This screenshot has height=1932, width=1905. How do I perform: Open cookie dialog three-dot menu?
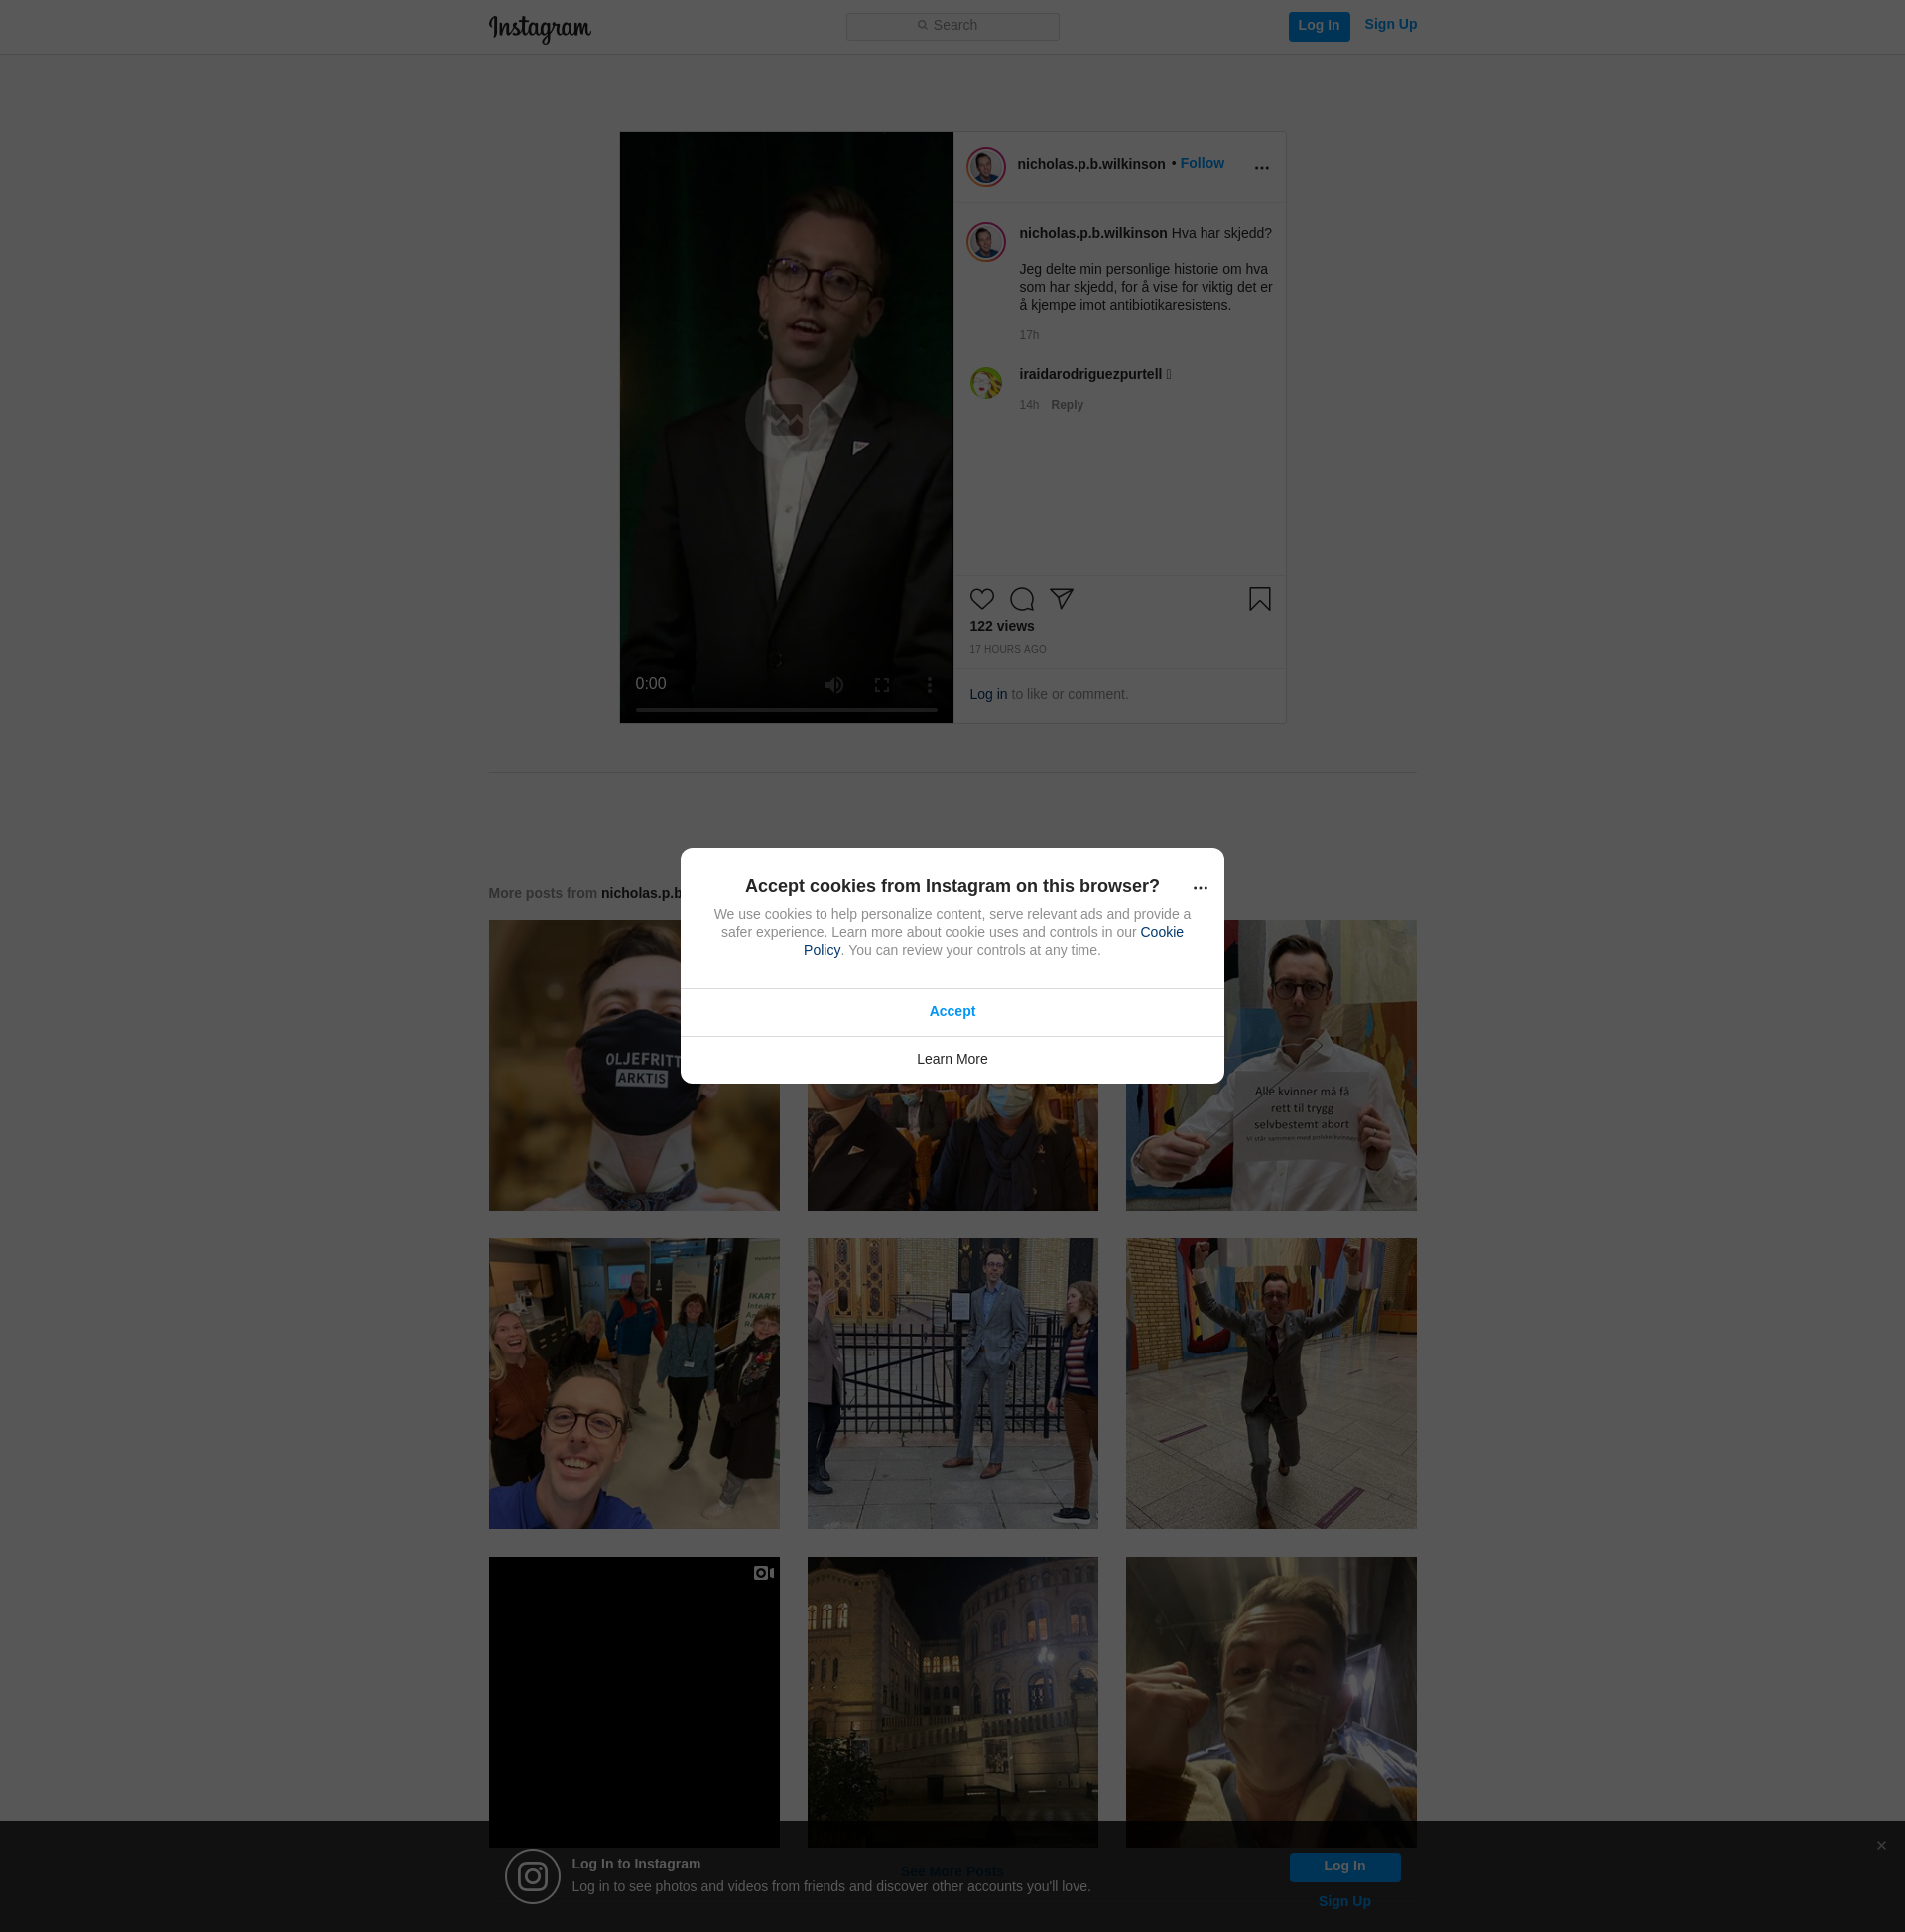(1200, 888)
